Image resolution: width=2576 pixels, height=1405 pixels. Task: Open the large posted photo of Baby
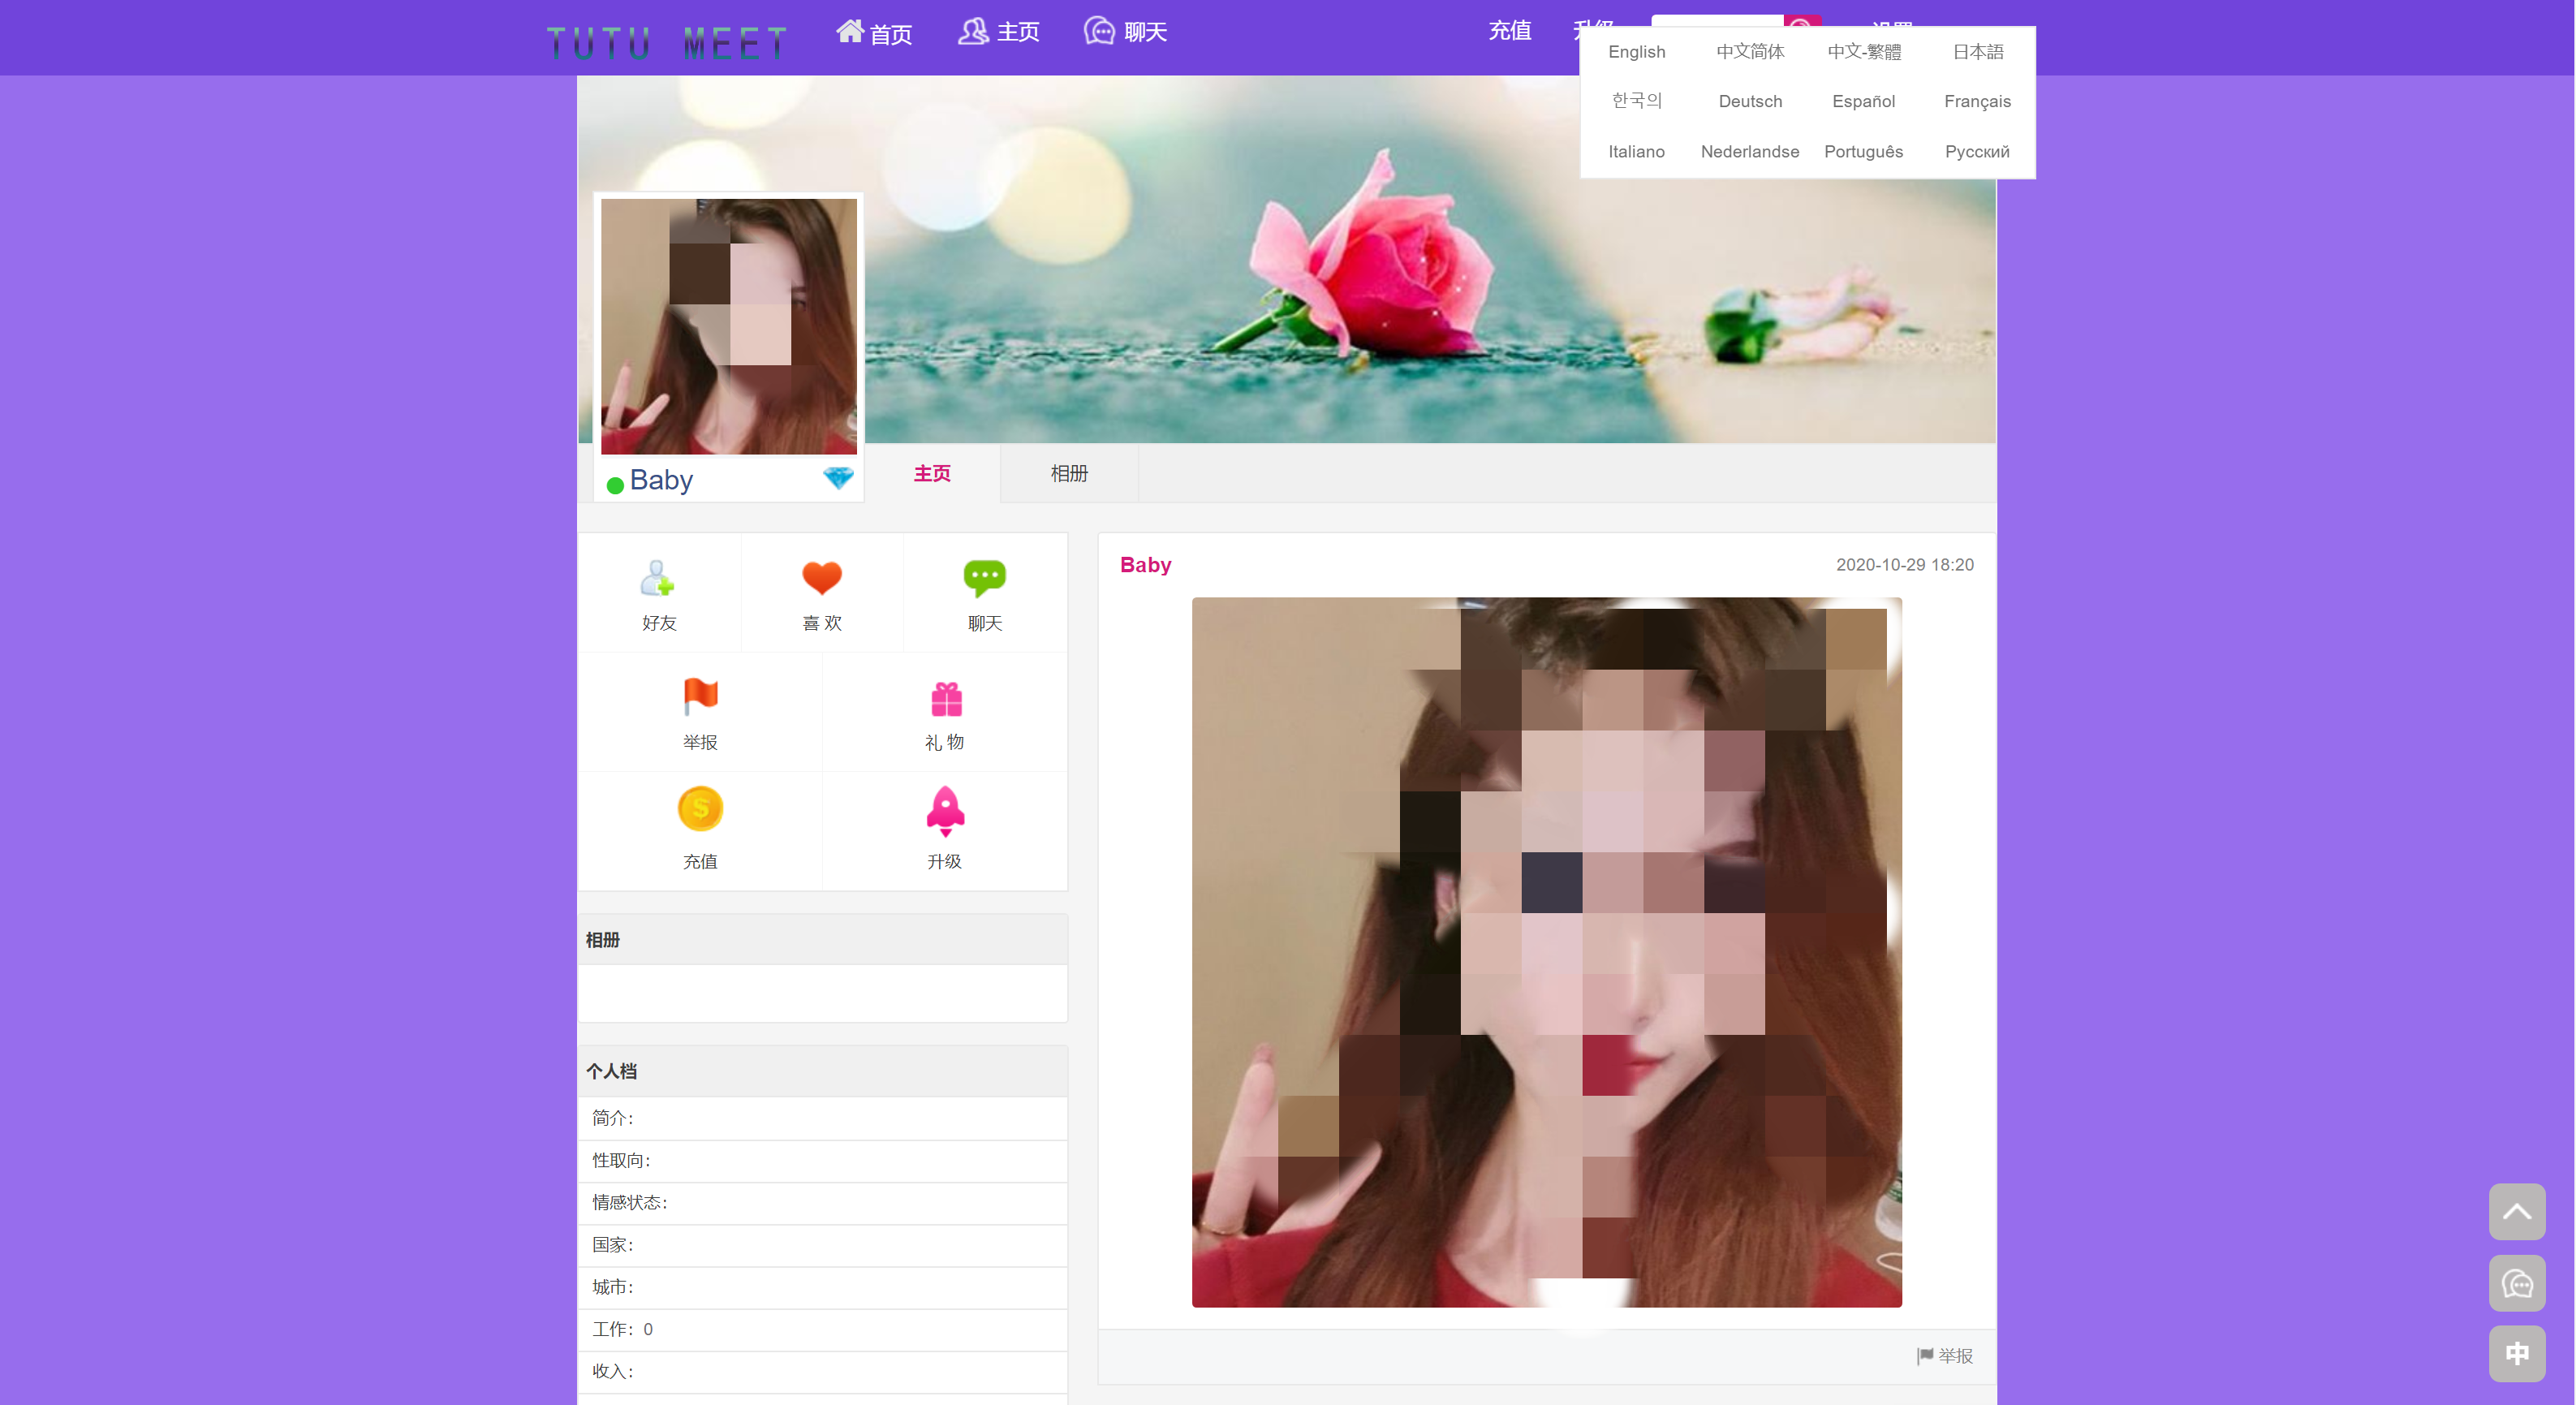(x=1546, y=951)
